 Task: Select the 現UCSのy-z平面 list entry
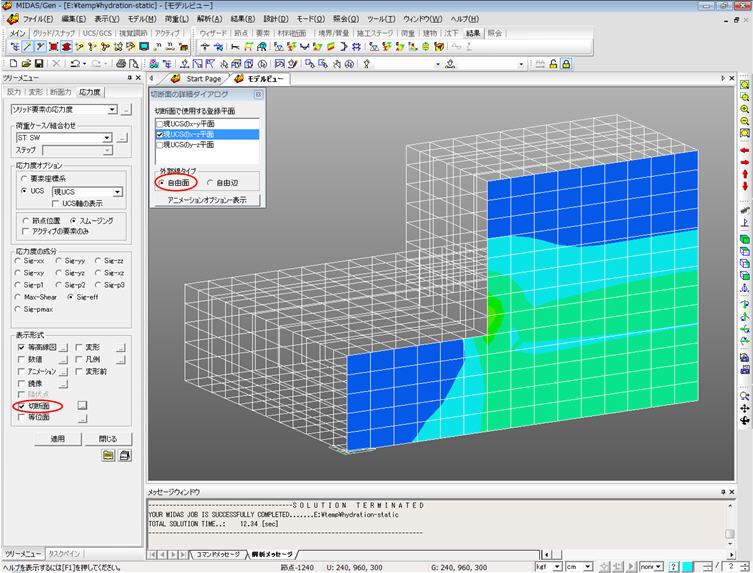click(x=207, y=145)
